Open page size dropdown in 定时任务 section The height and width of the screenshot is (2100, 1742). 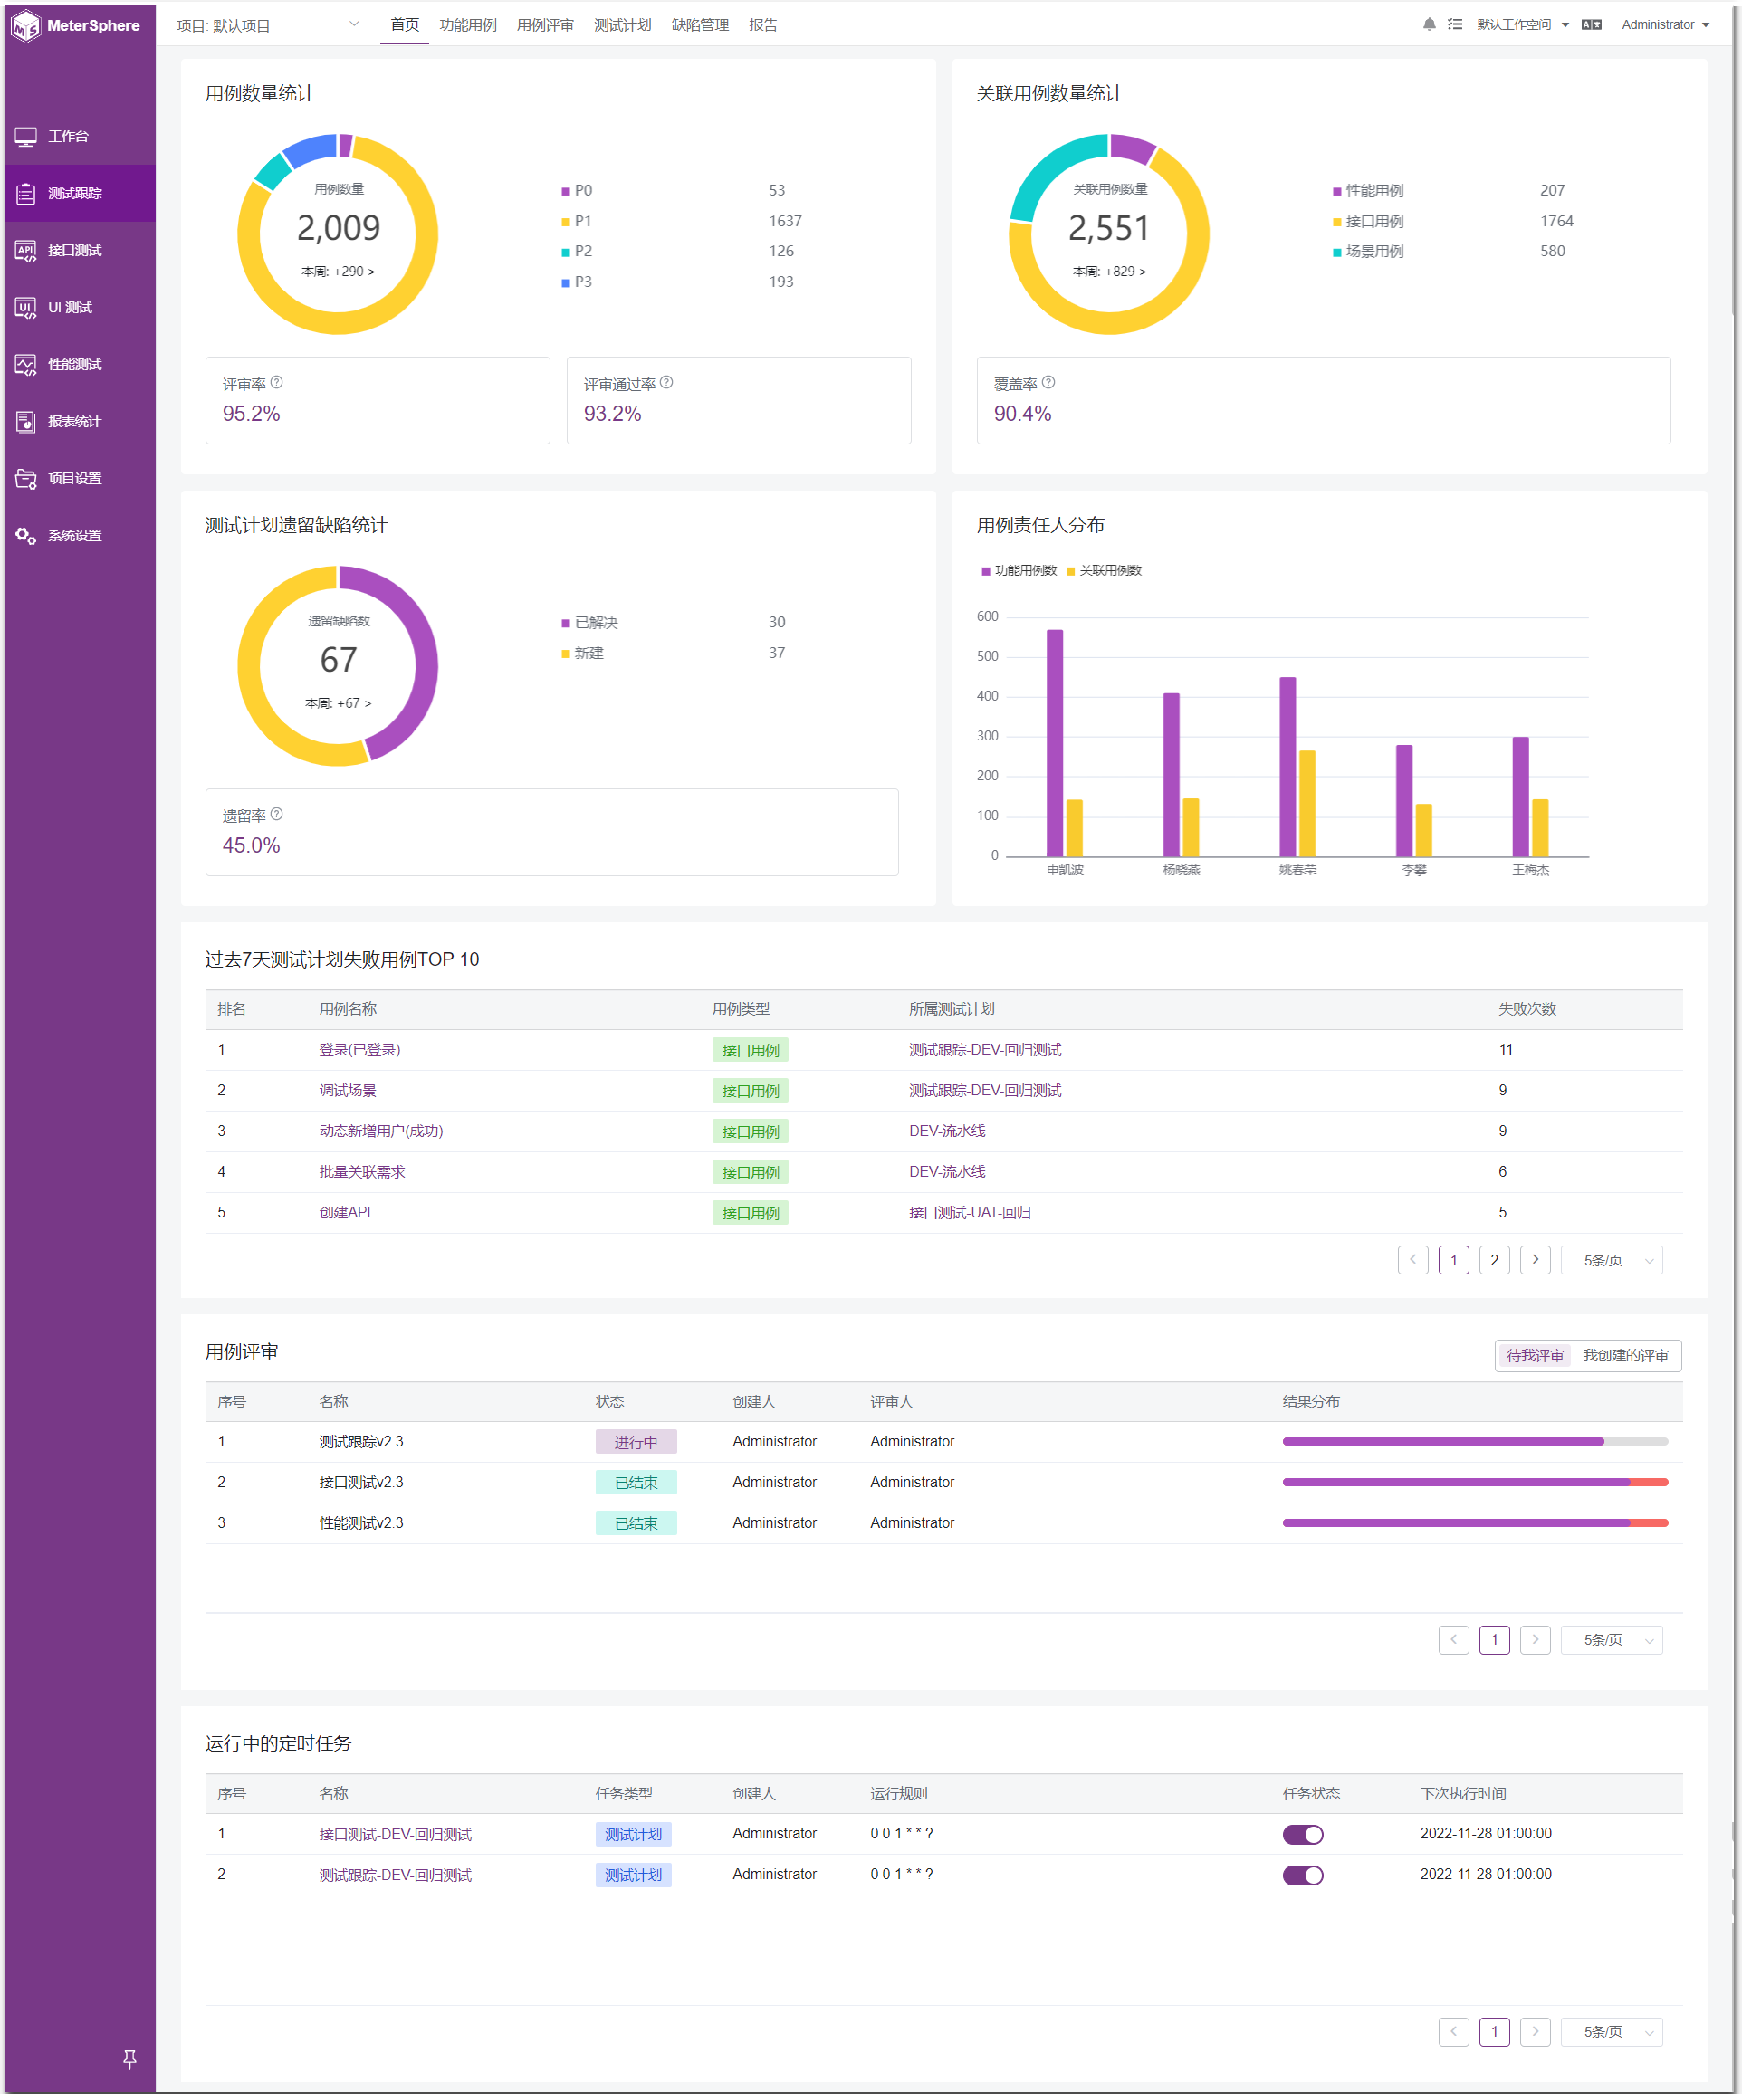1611,2032
